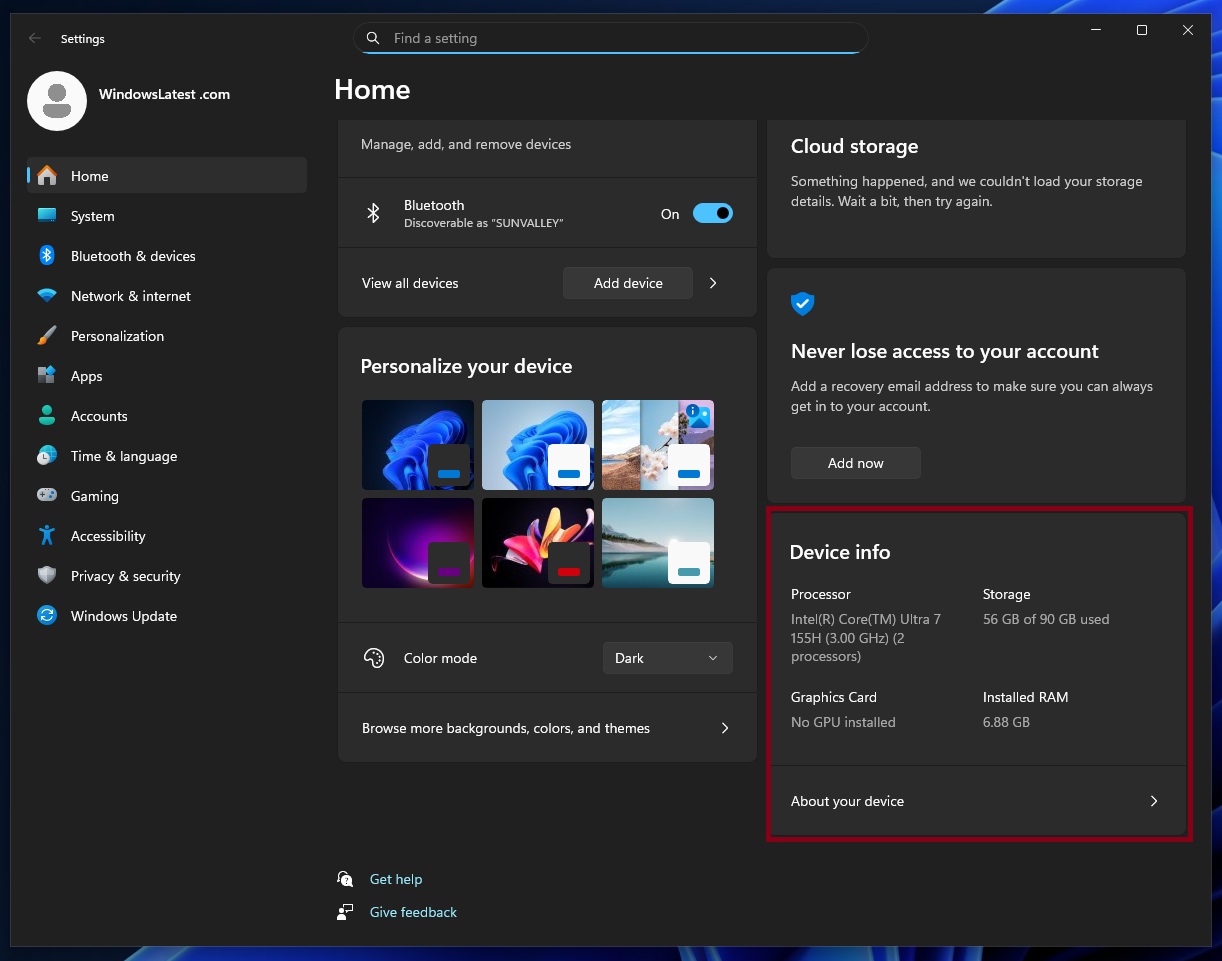Select the Gaming section icon
This screenshot has width=1222, height=961.
point(46,495)
